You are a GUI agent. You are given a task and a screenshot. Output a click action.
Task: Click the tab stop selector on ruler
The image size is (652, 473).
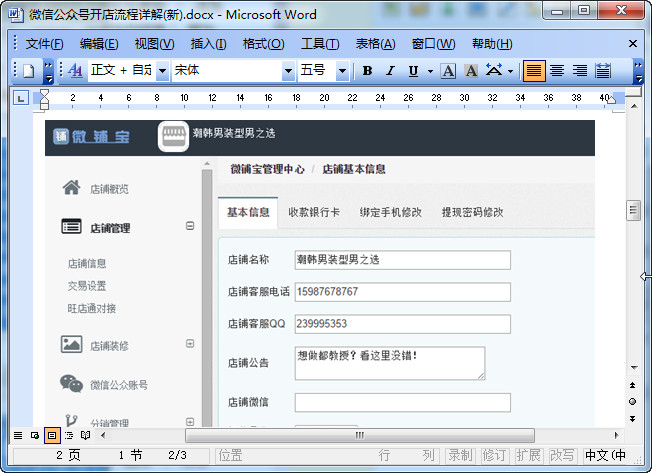click(x=21, y=98)
